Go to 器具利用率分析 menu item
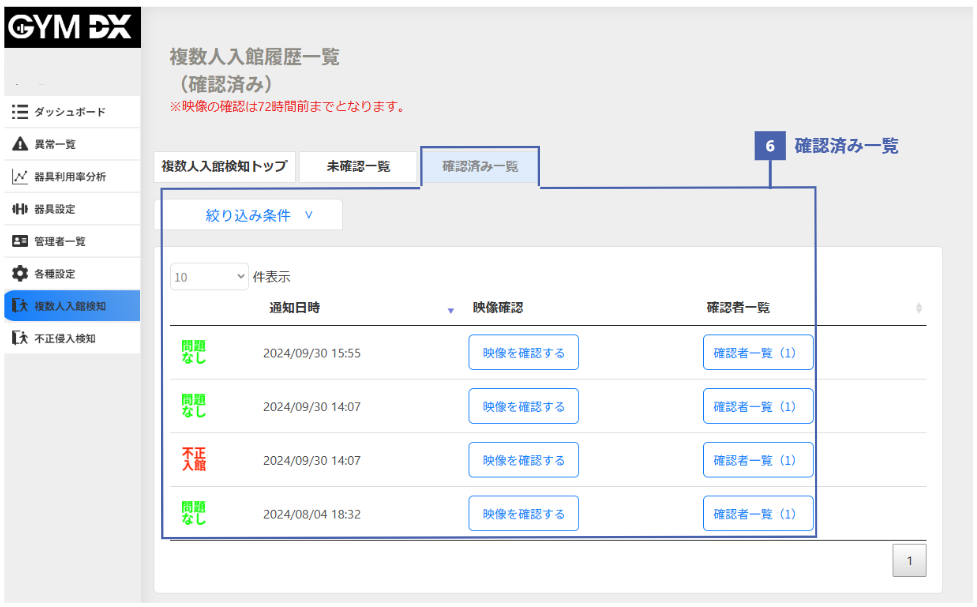Image resolution: width=977 pixels, height=607 pixels. [72, 176]
